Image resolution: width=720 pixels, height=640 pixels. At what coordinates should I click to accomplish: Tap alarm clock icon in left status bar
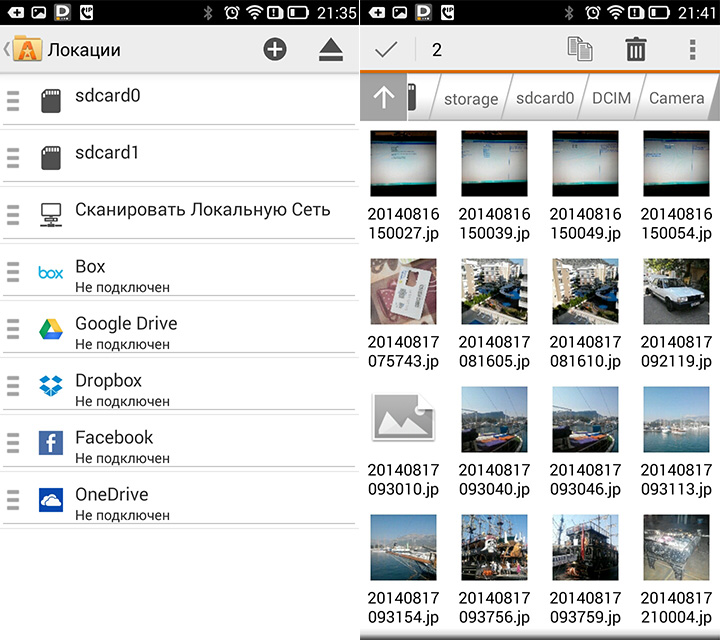pyautogui.click(x=231, y=12)
